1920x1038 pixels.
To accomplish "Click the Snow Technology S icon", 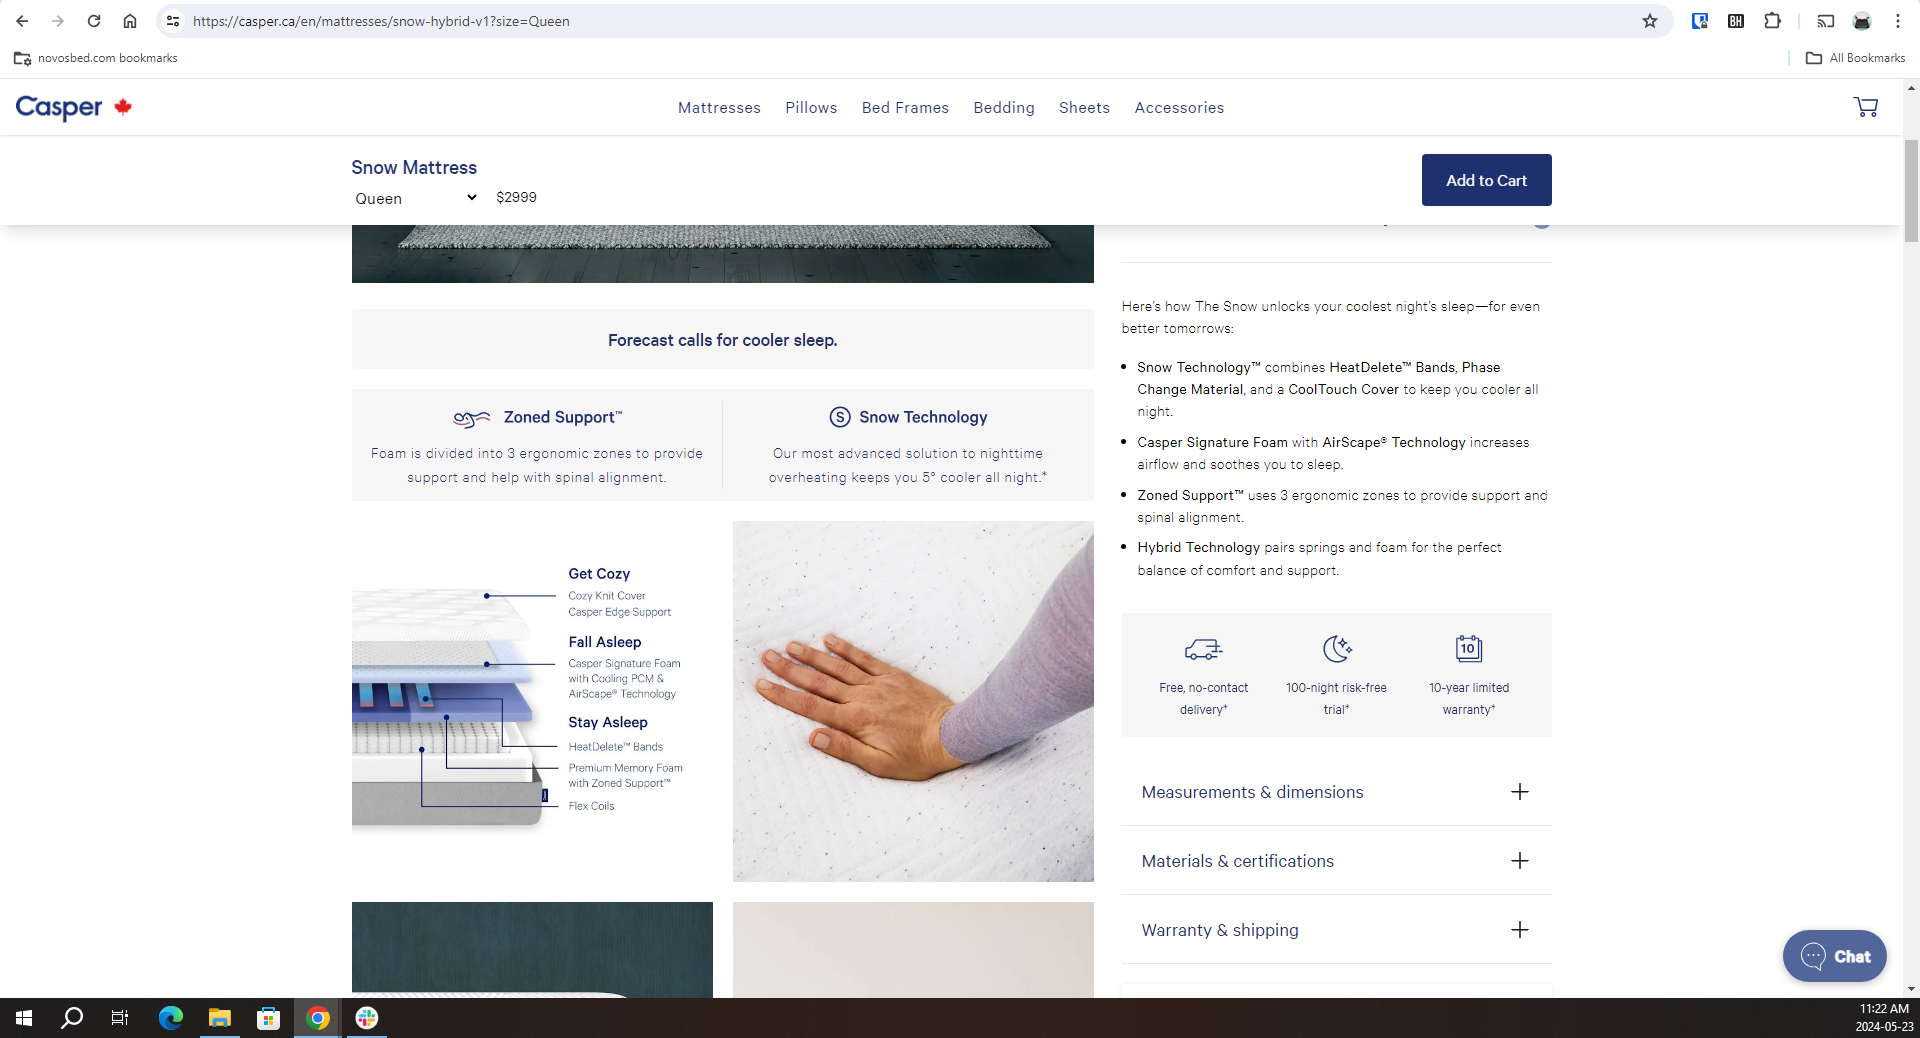I will [840, 417].
